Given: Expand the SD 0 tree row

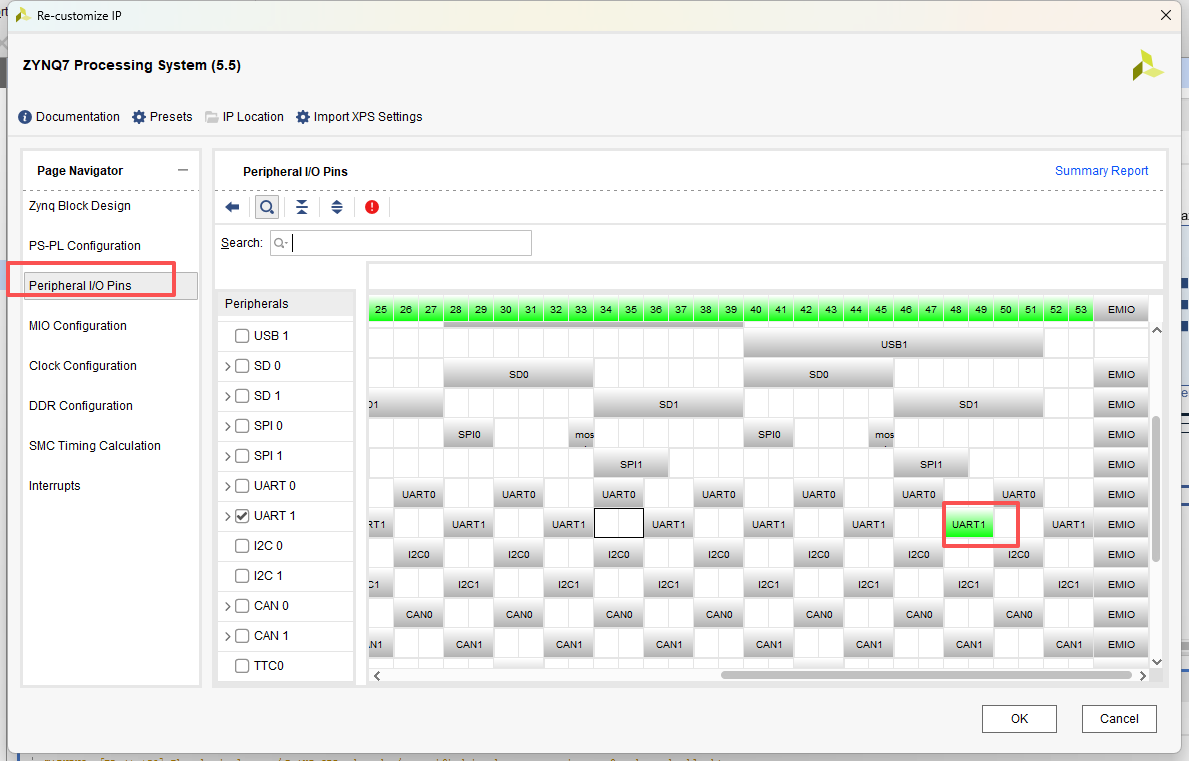Looking at the screenshot, I should (227, 366).
